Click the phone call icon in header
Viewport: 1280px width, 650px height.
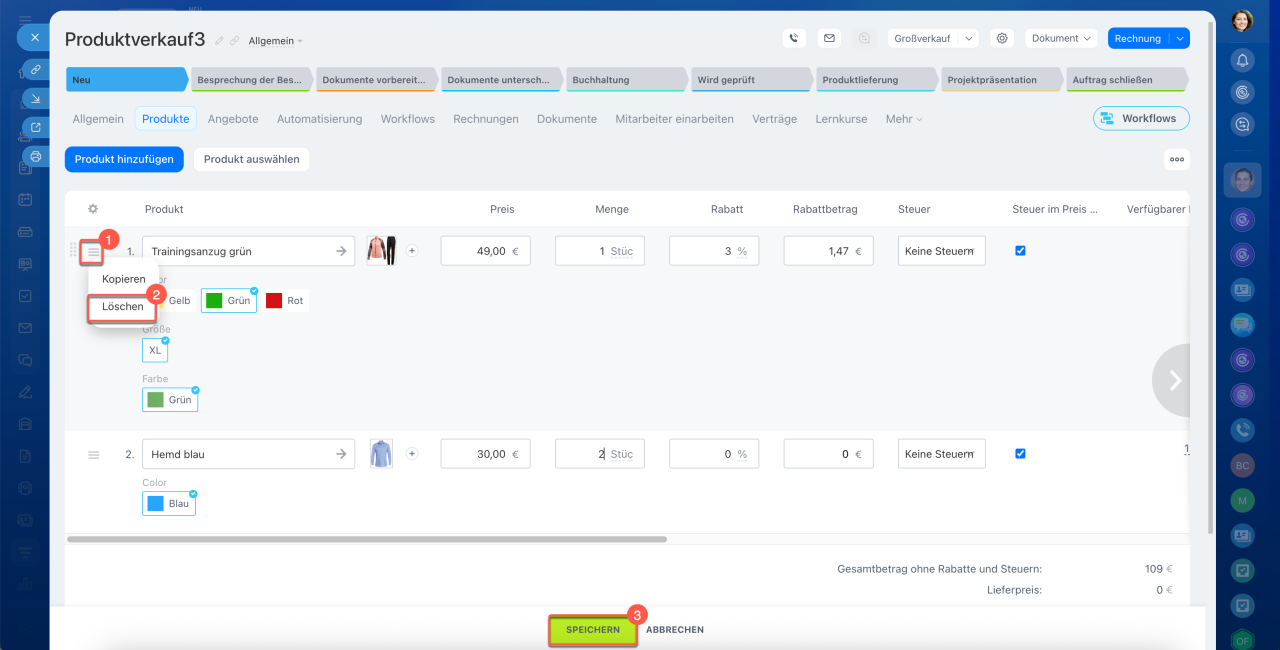point(794,39)
